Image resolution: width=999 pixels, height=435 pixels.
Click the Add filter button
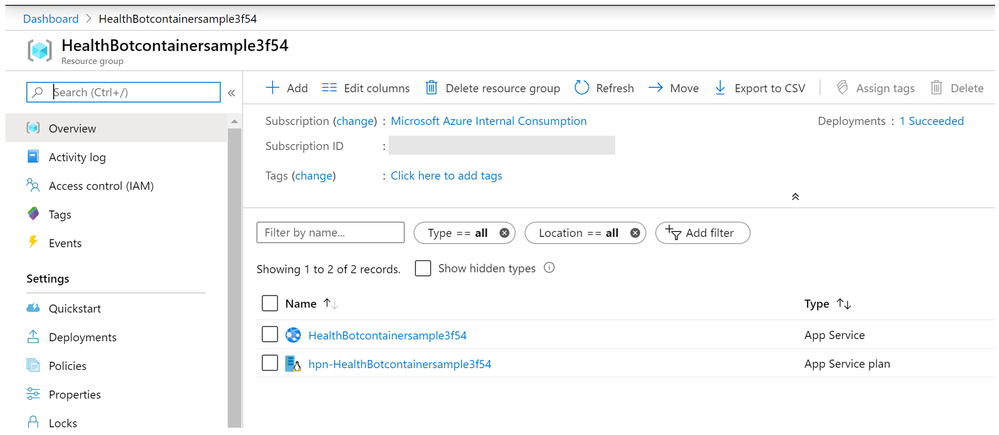point(703,233)
